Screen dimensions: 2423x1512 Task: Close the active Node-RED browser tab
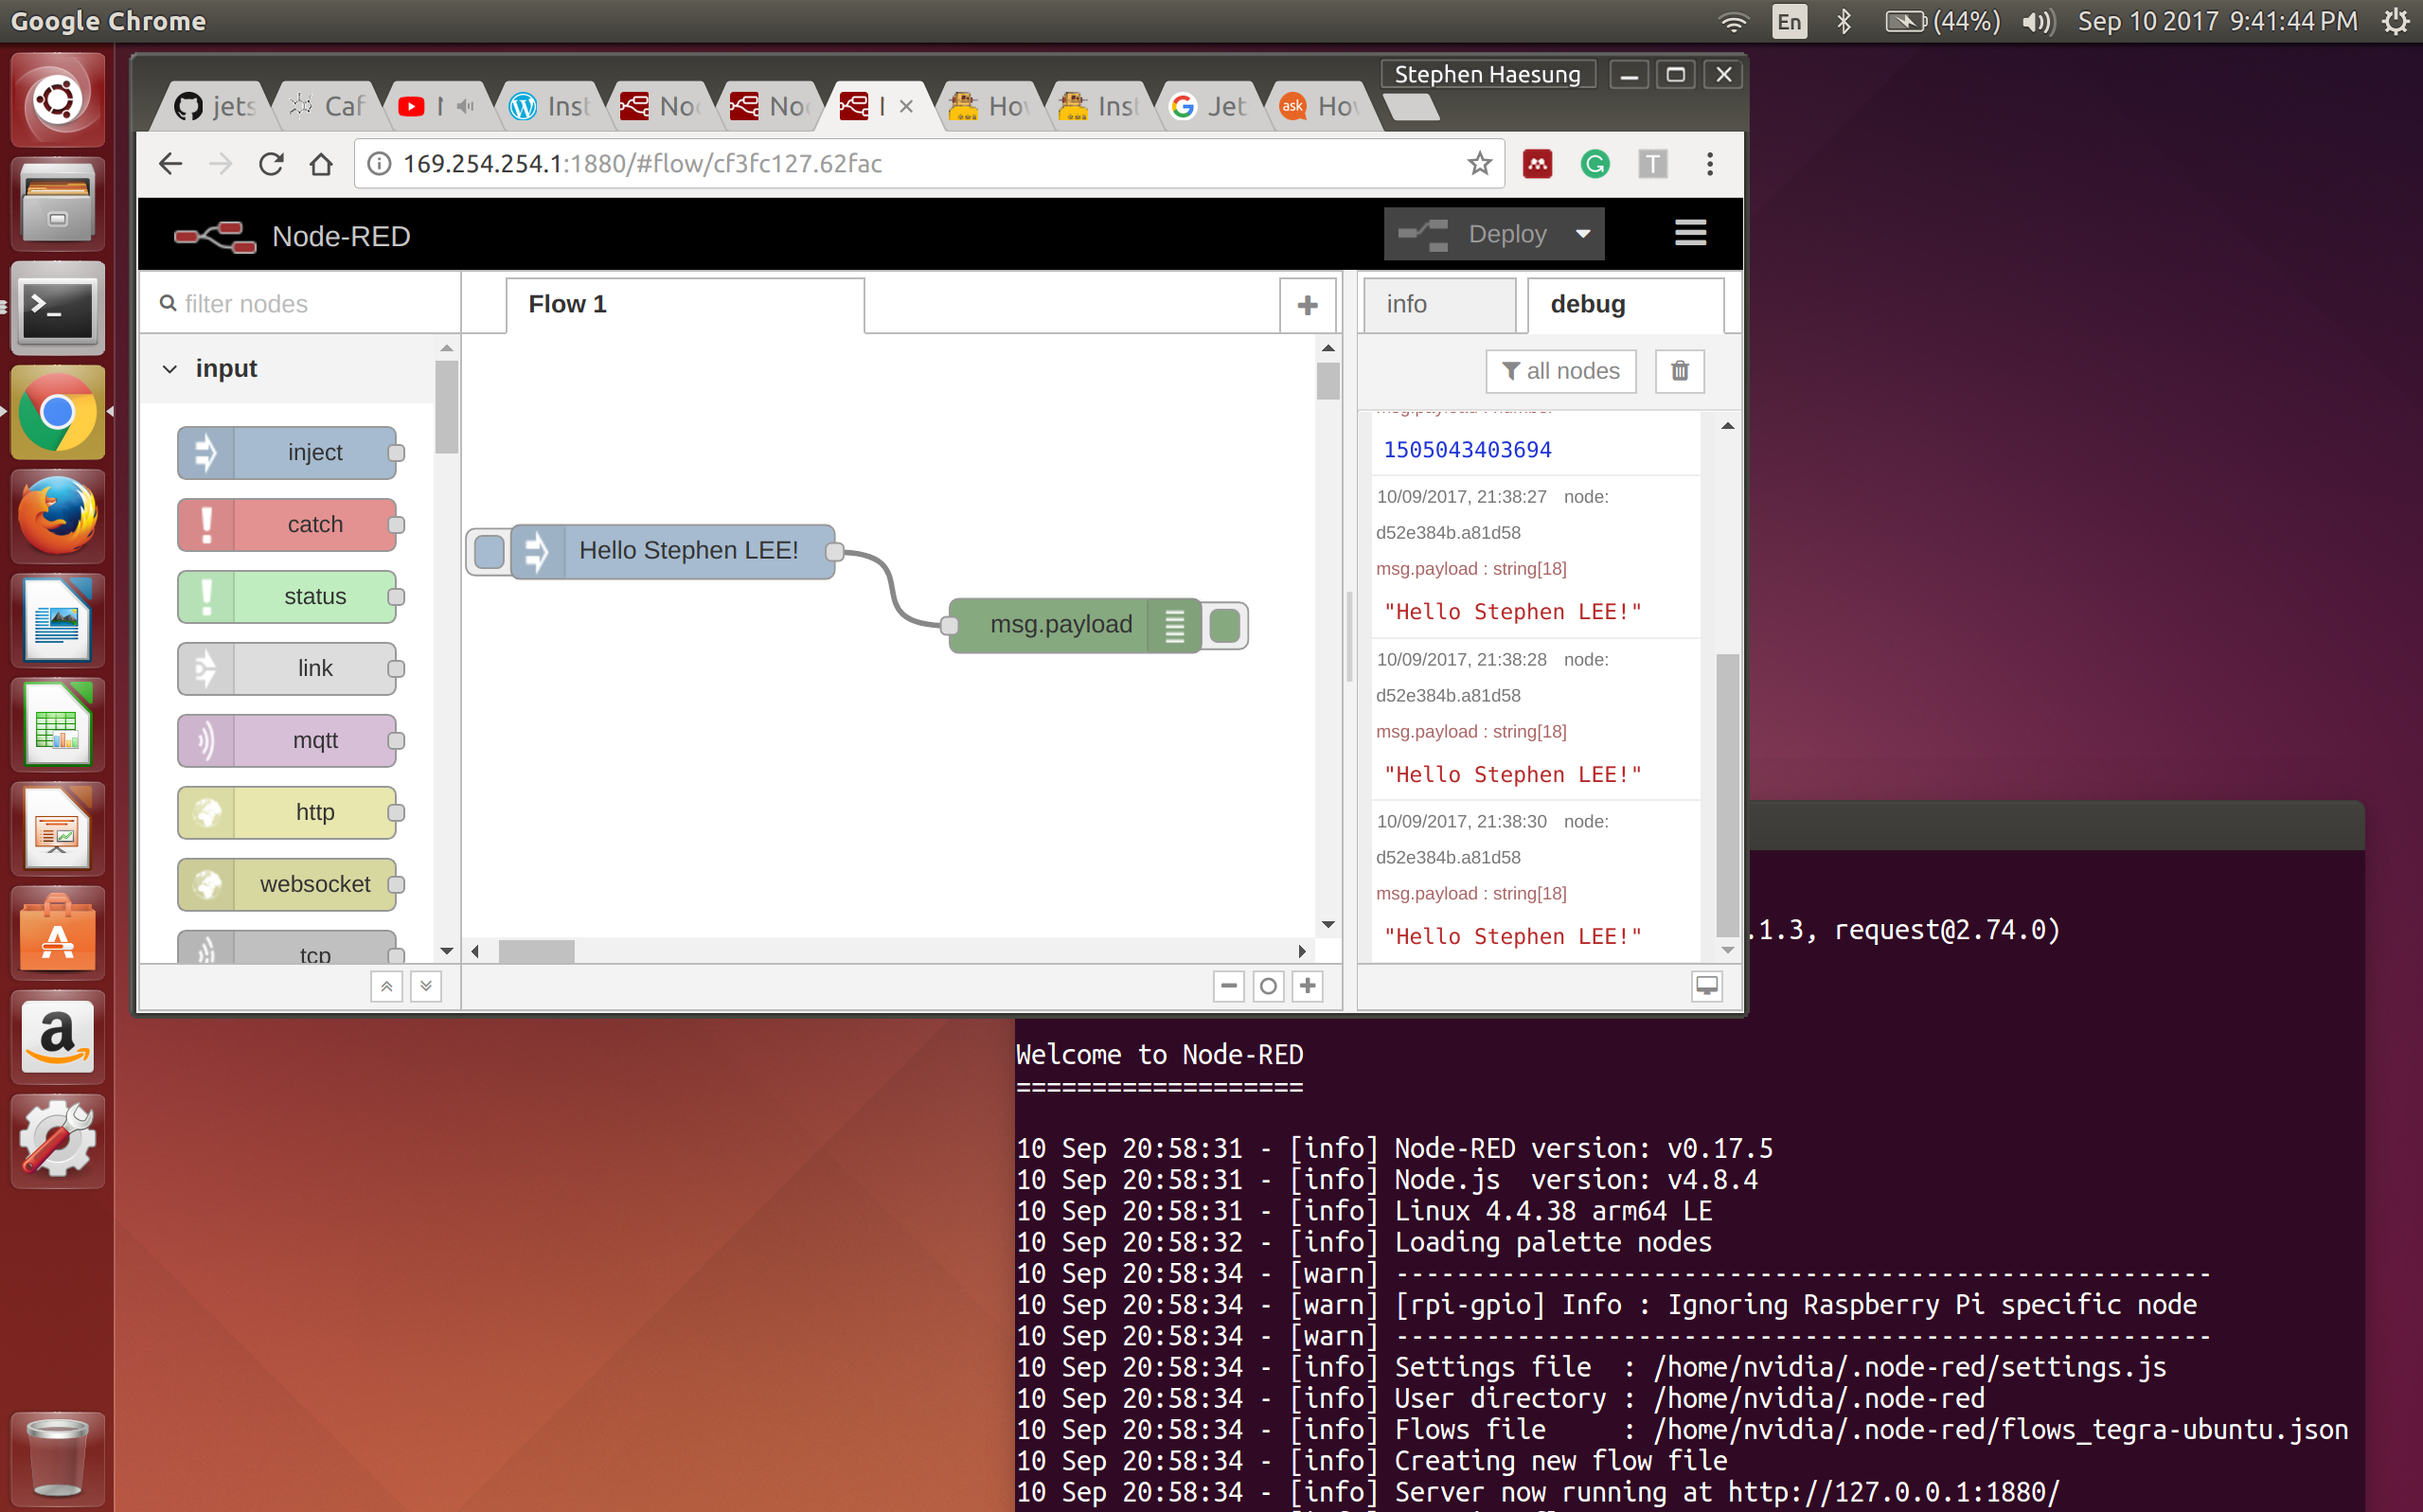[x=905, y=106]
